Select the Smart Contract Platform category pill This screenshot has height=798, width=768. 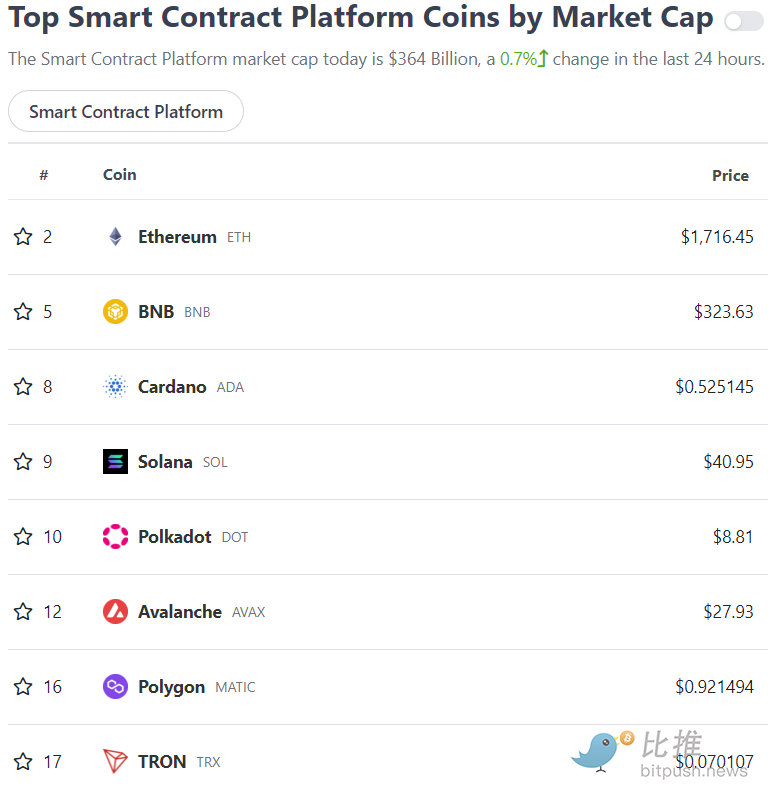(x=126, y=111)
